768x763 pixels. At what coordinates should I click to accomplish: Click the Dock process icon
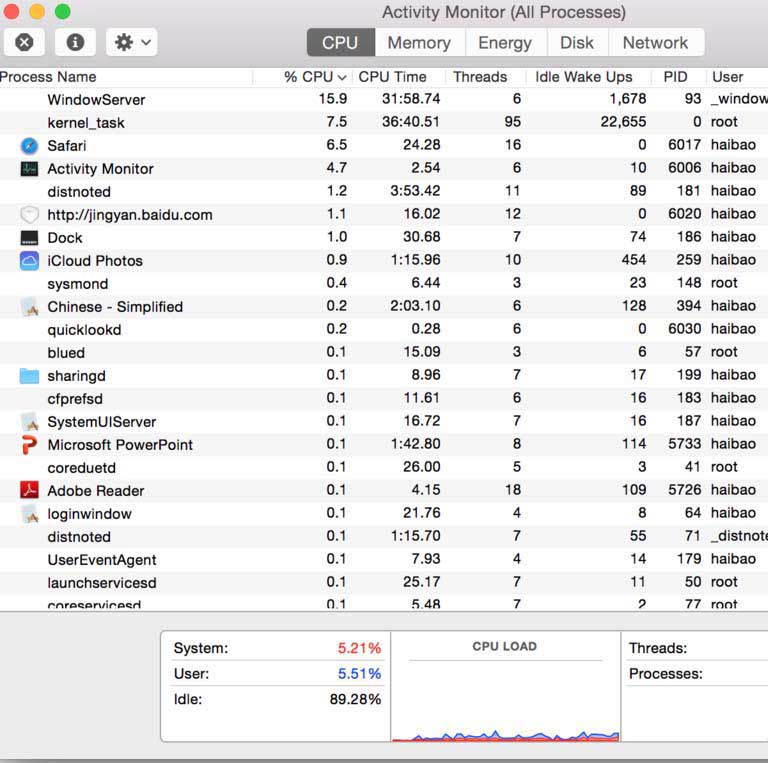29,238
